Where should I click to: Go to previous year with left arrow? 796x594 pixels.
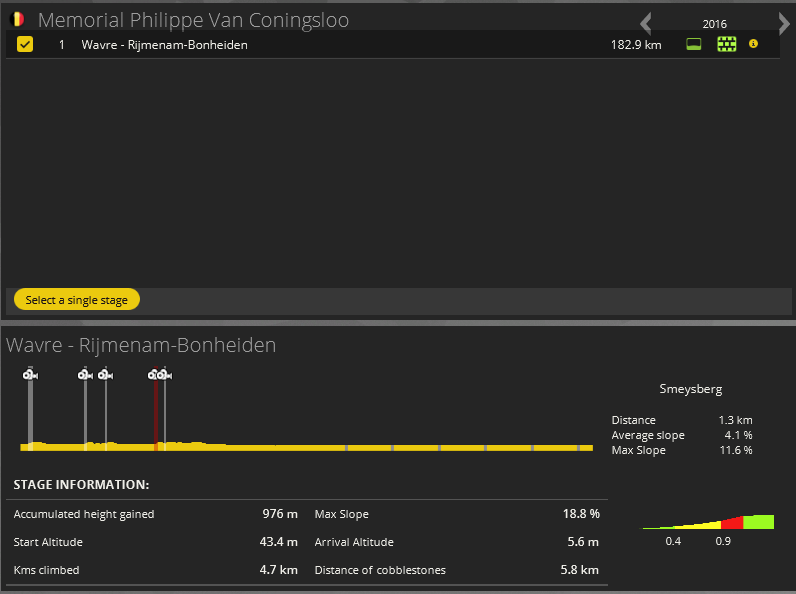pos(646,24)
